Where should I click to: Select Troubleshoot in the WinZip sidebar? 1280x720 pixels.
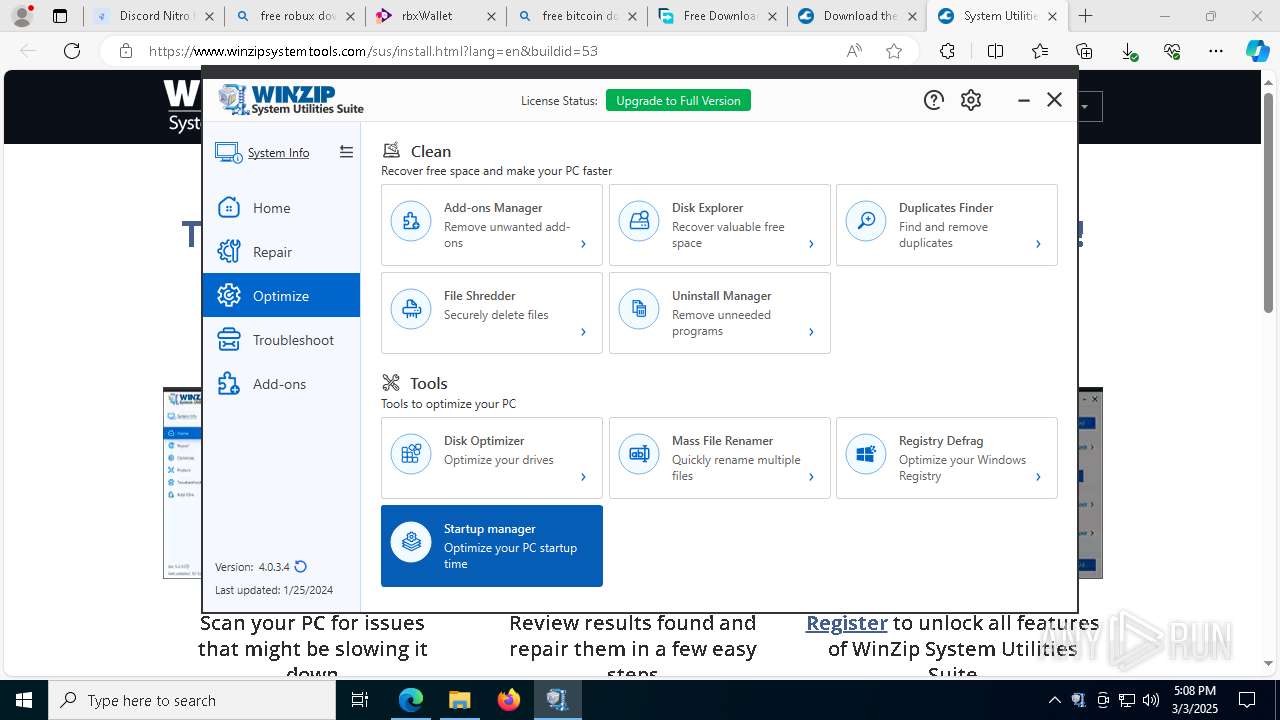pos(281,340)
